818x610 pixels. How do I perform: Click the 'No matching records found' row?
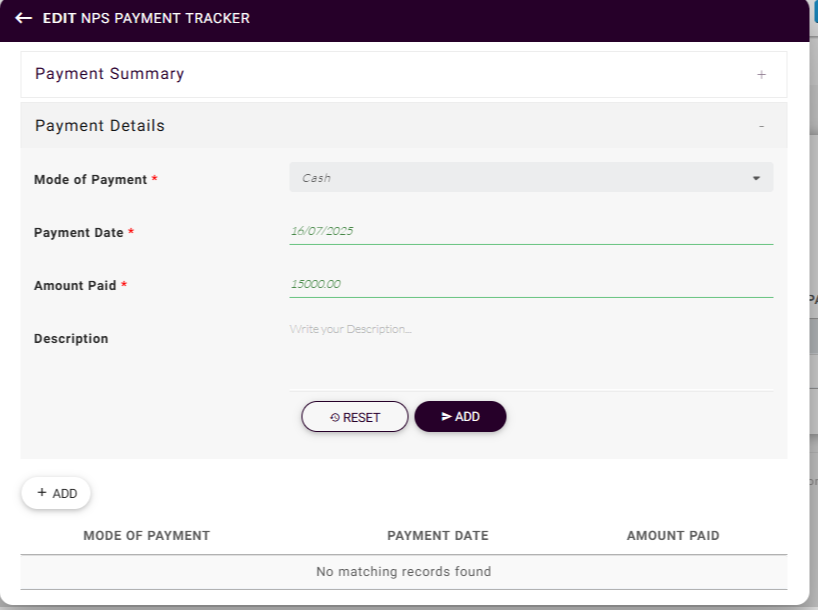coord(403,572)
